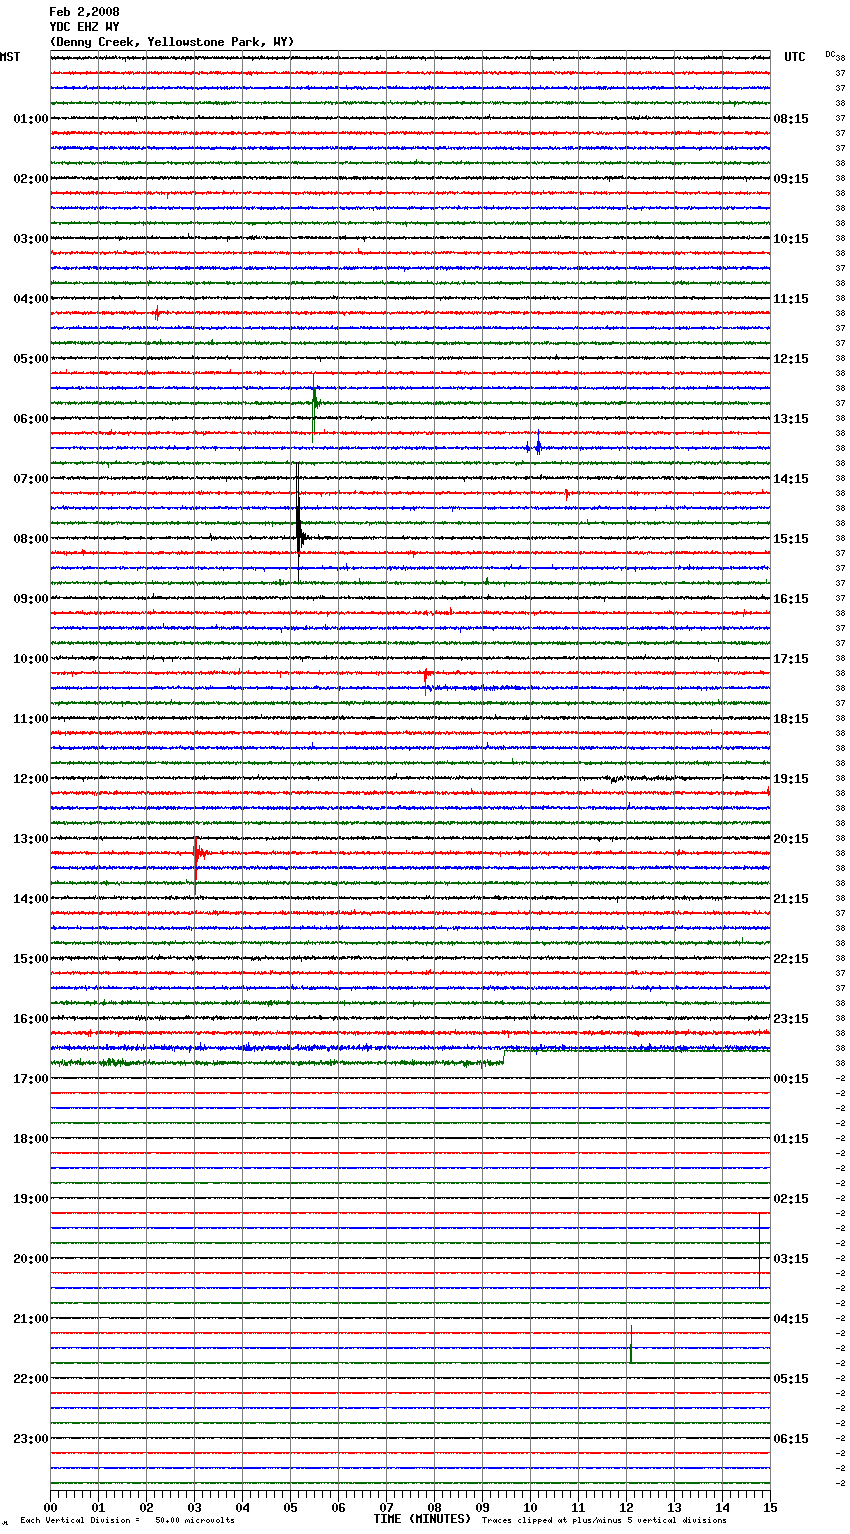Click the 'UTC' timezone column label
Viewport: 850px width, 1534px height.
tap(795, 57)
